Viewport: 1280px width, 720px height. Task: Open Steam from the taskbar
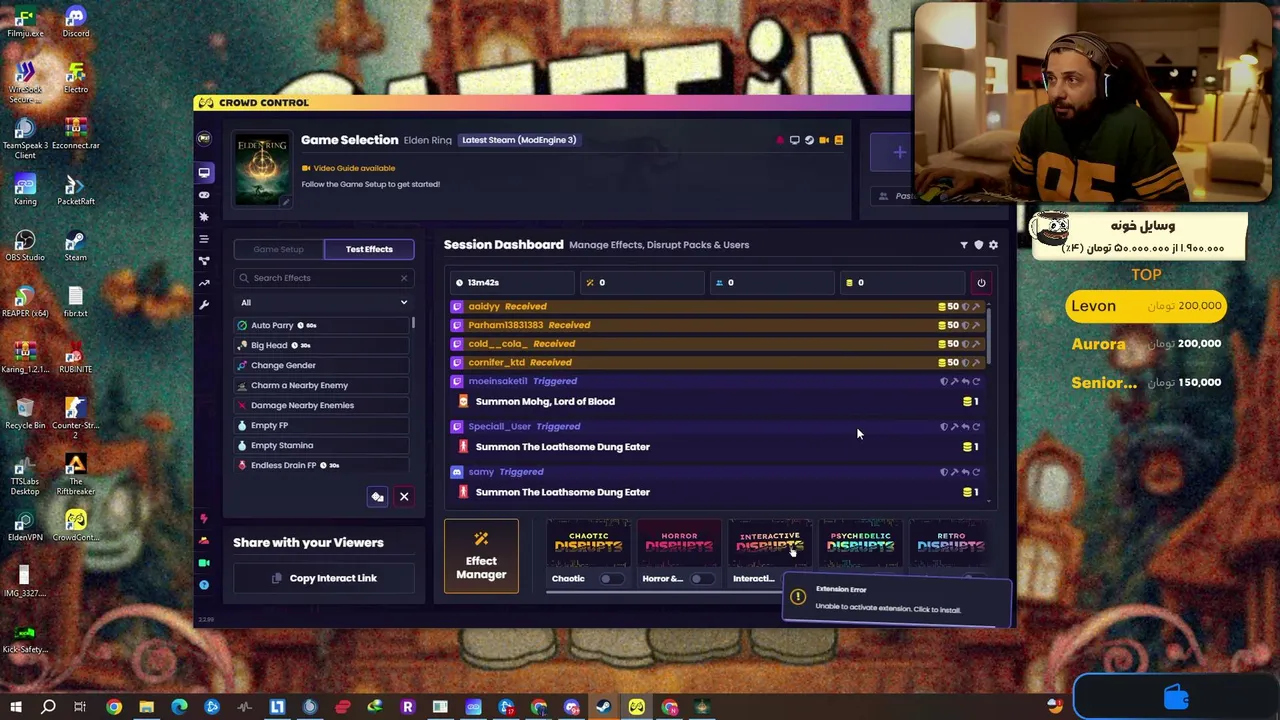tap(604, 708)
